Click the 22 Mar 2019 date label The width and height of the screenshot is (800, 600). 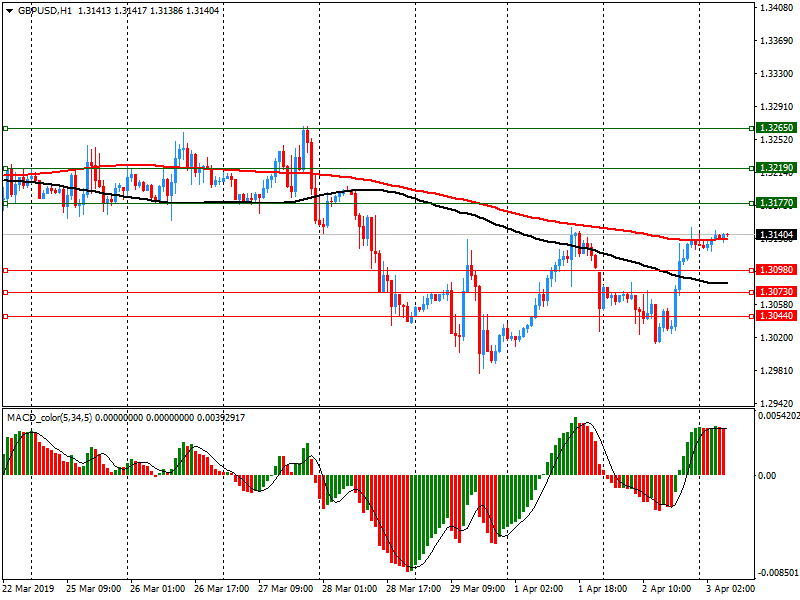coord(29,590)
